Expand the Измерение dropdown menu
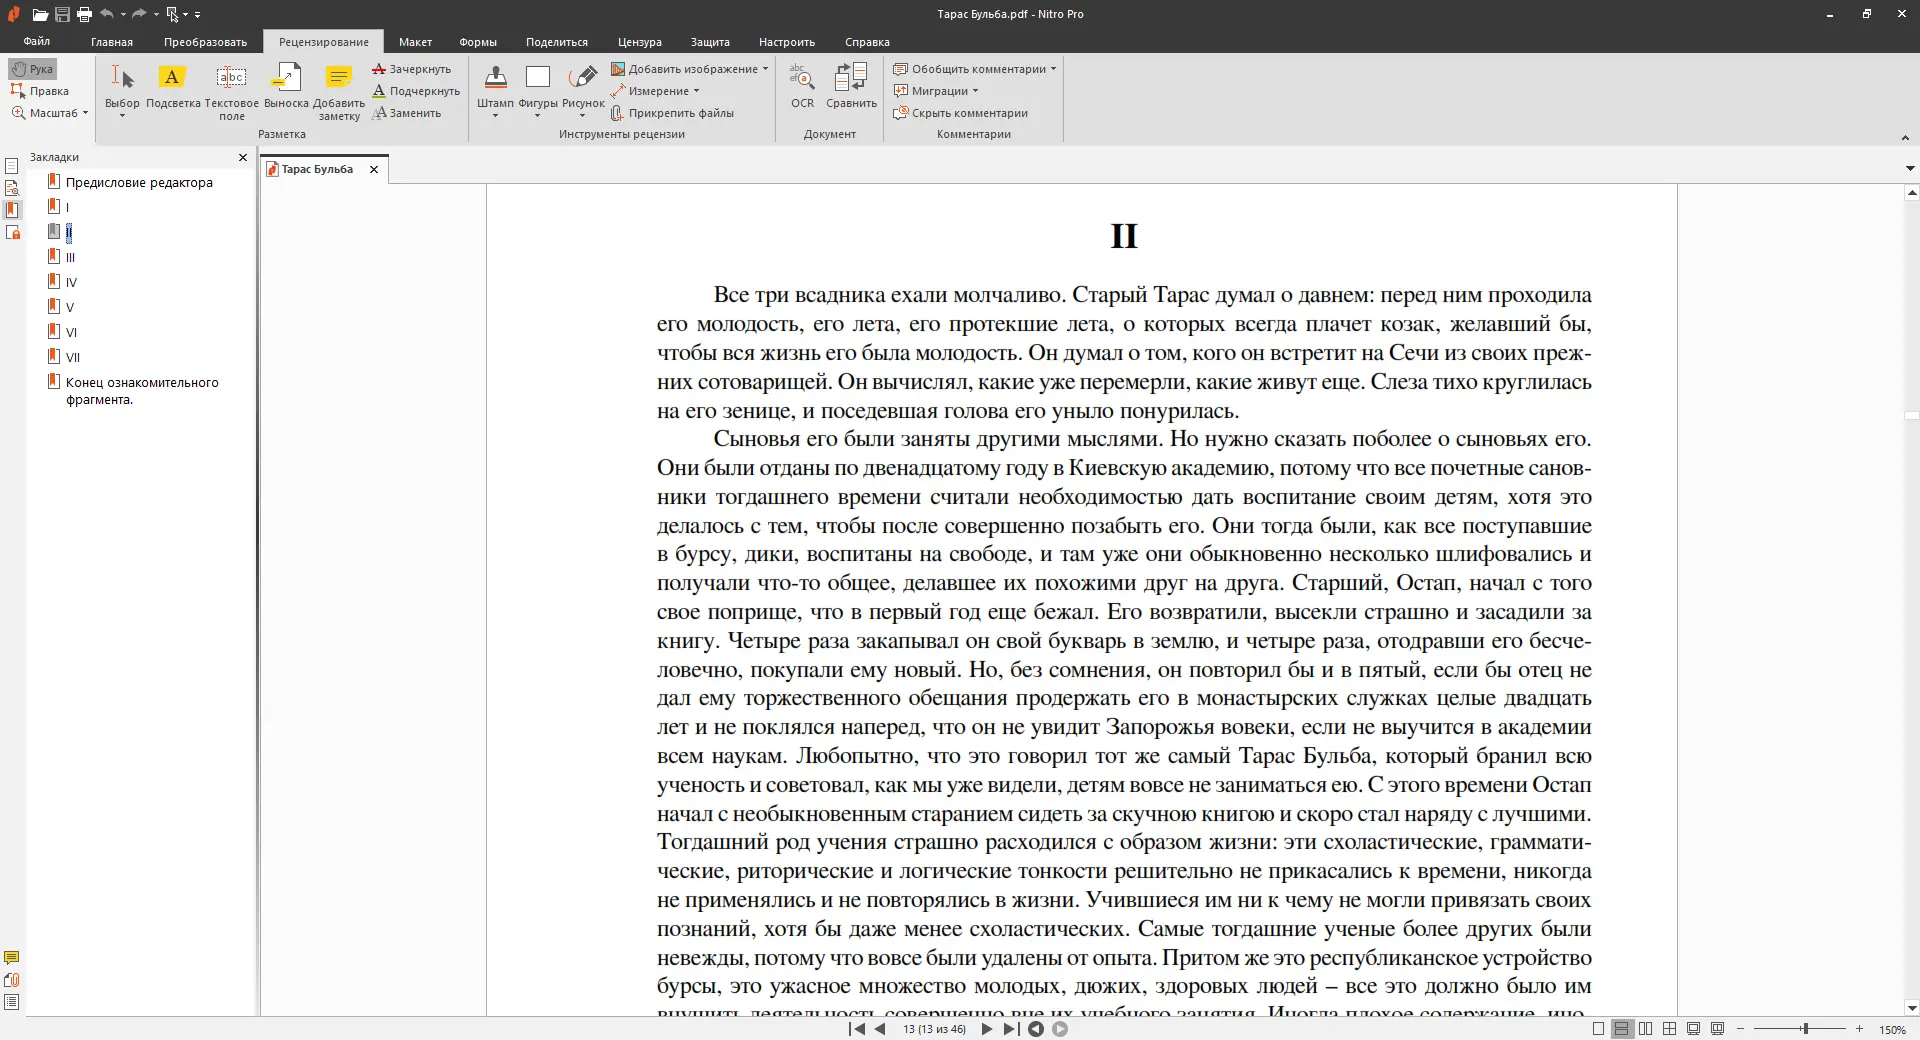The height and width of the screenshot is (1040, 1920). tap(696, 91)
